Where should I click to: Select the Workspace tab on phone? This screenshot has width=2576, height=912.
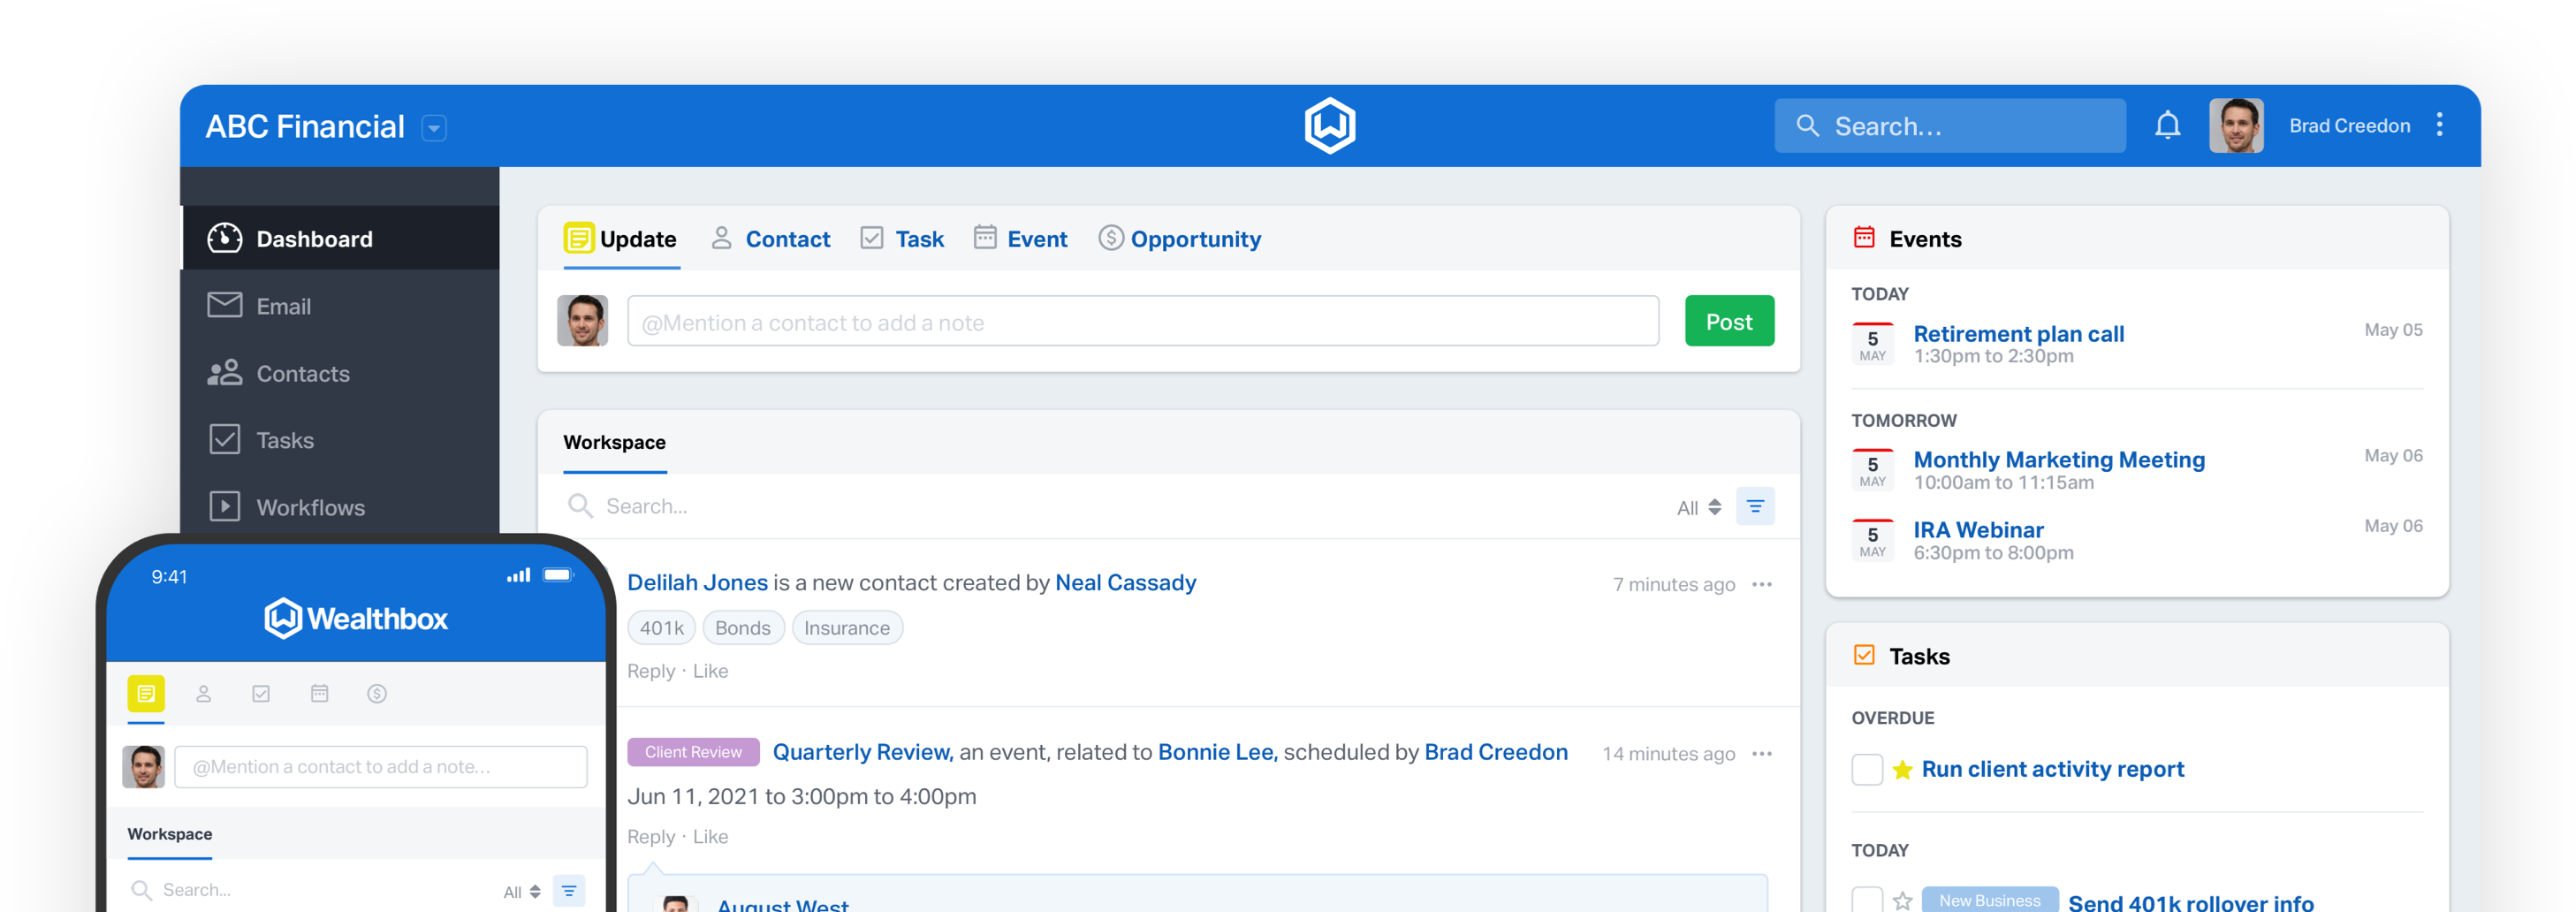(169, 833)
